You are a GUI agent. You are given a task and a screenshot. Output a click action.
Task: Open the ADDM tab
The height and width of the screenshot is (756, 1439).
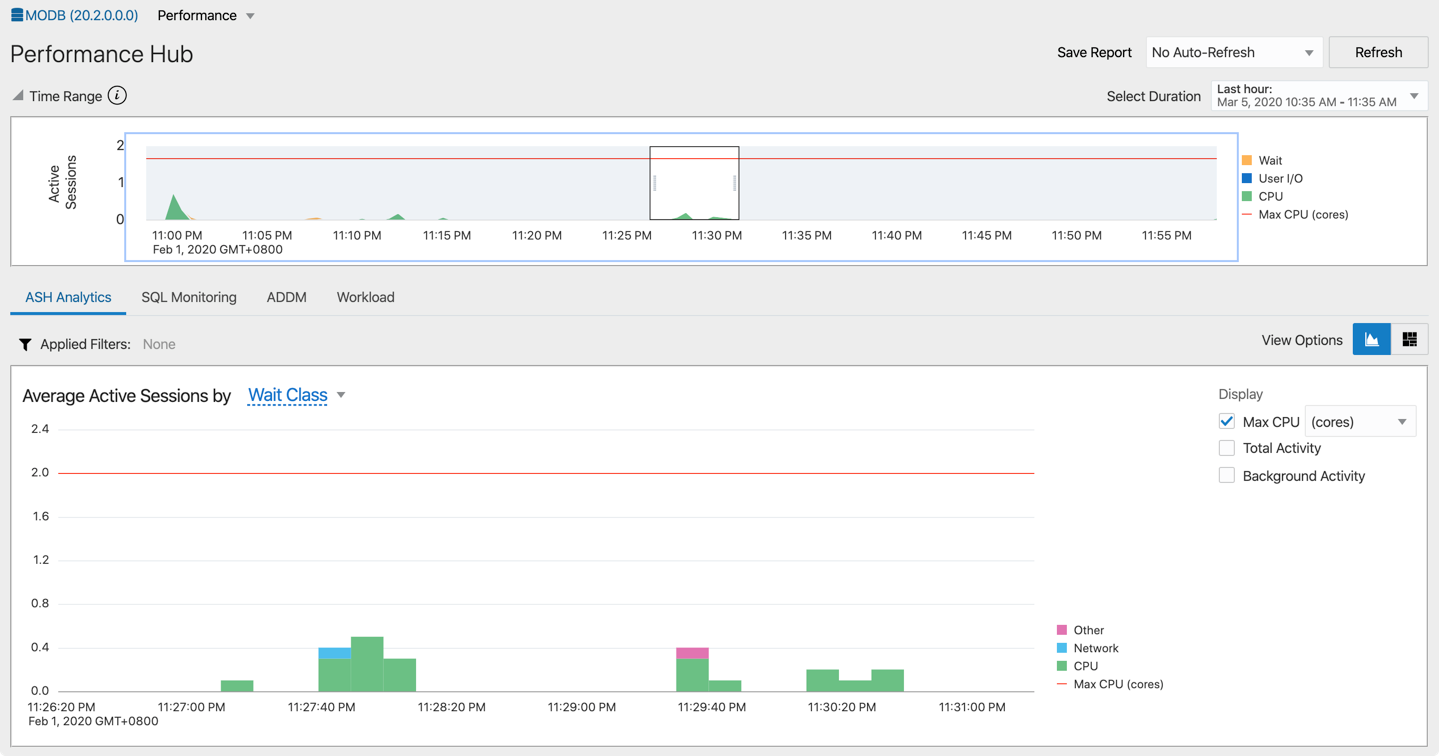[286, 297]
